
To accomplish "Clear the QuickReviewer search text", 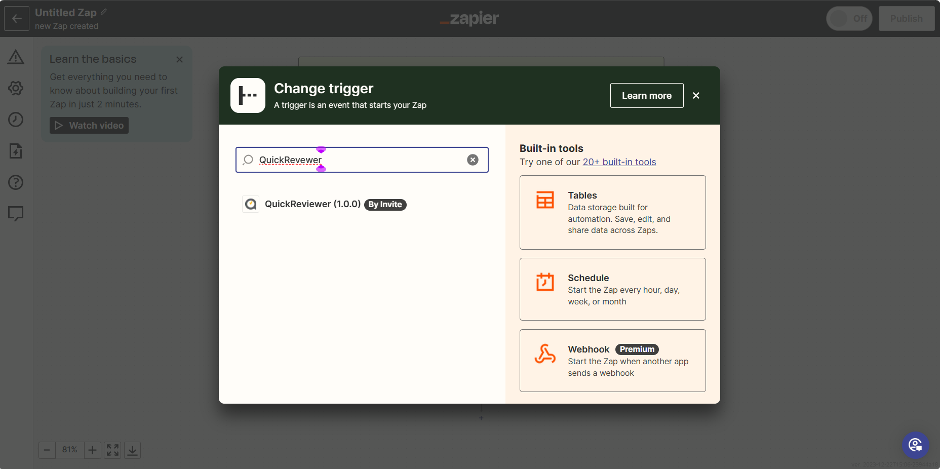I will (473, 160).
